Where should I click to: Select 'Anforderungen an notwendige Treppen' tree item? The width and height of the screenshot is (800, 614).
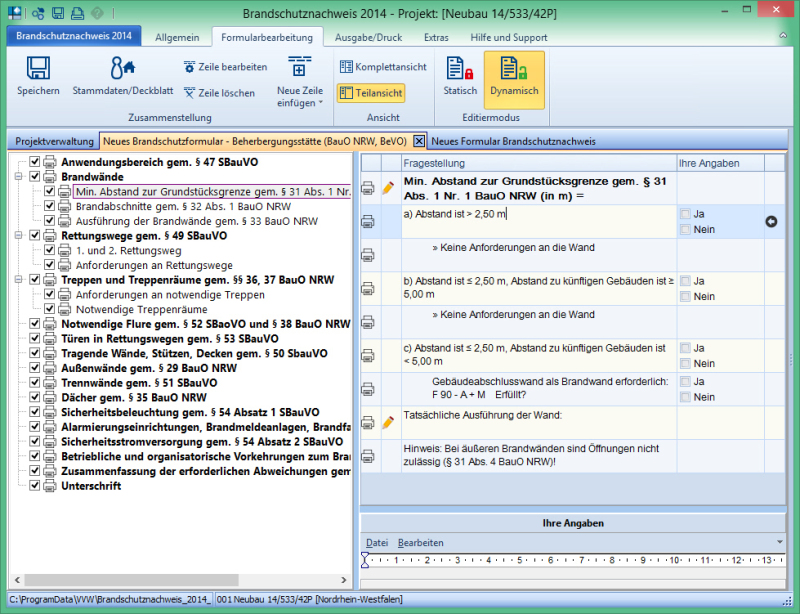click(x=170, y=294)
